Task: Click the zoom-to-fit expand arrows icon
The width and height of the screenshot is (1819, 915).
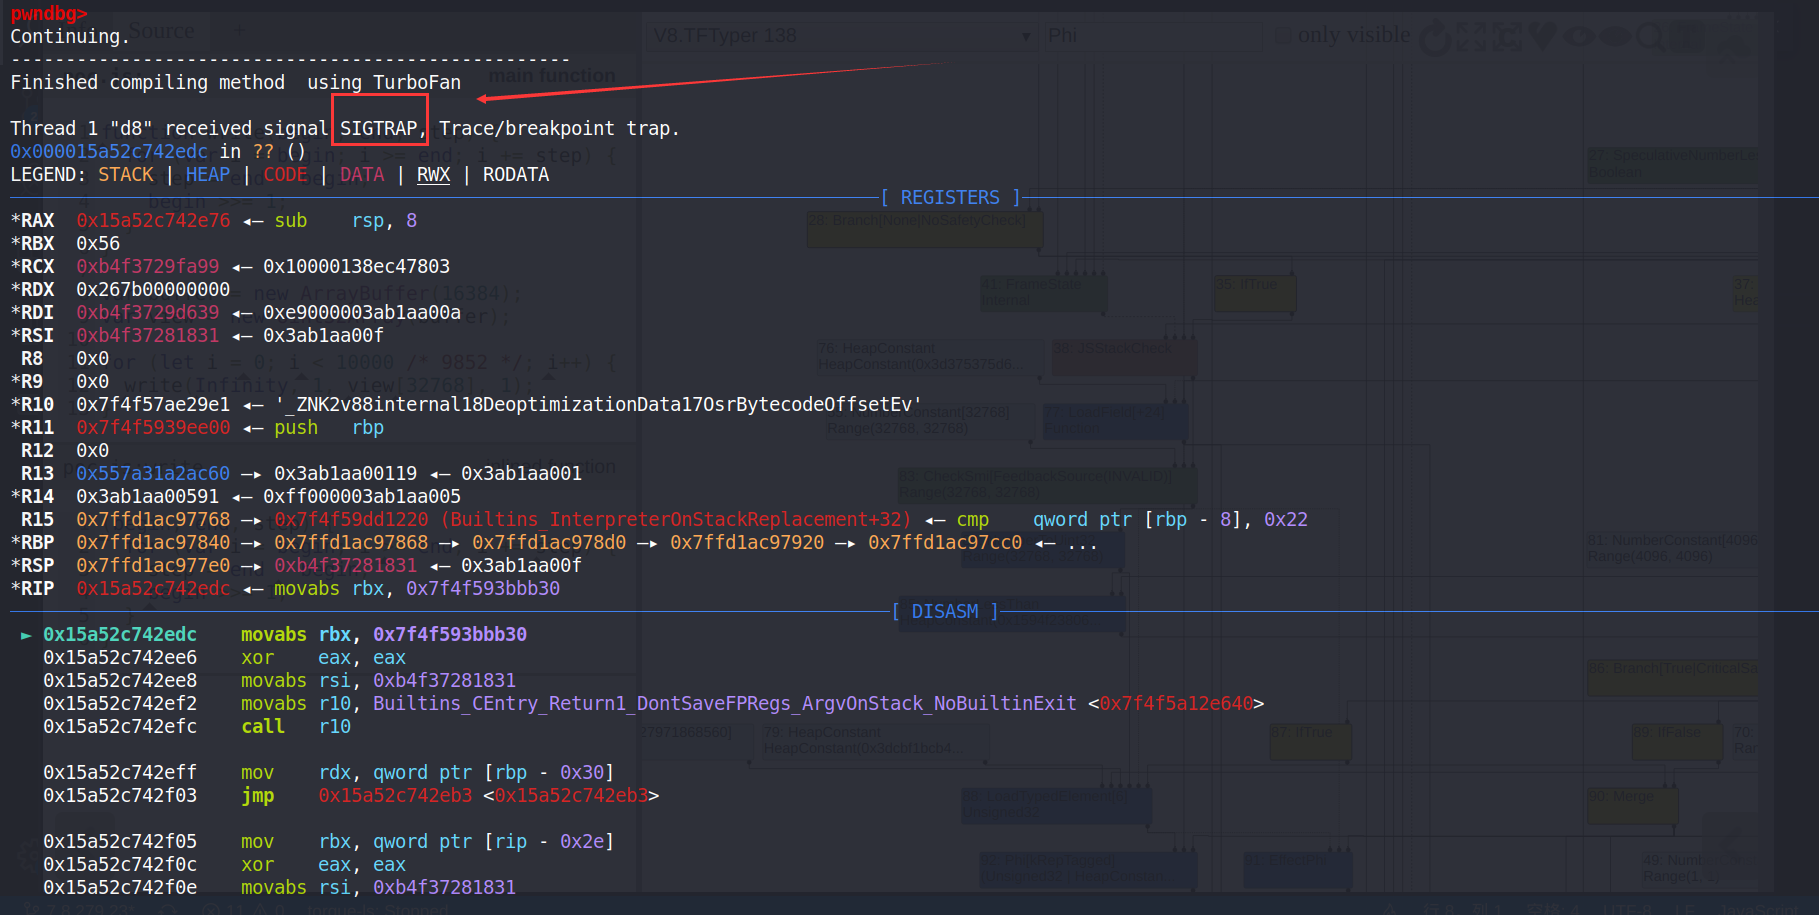Action: coord(1470,37)
